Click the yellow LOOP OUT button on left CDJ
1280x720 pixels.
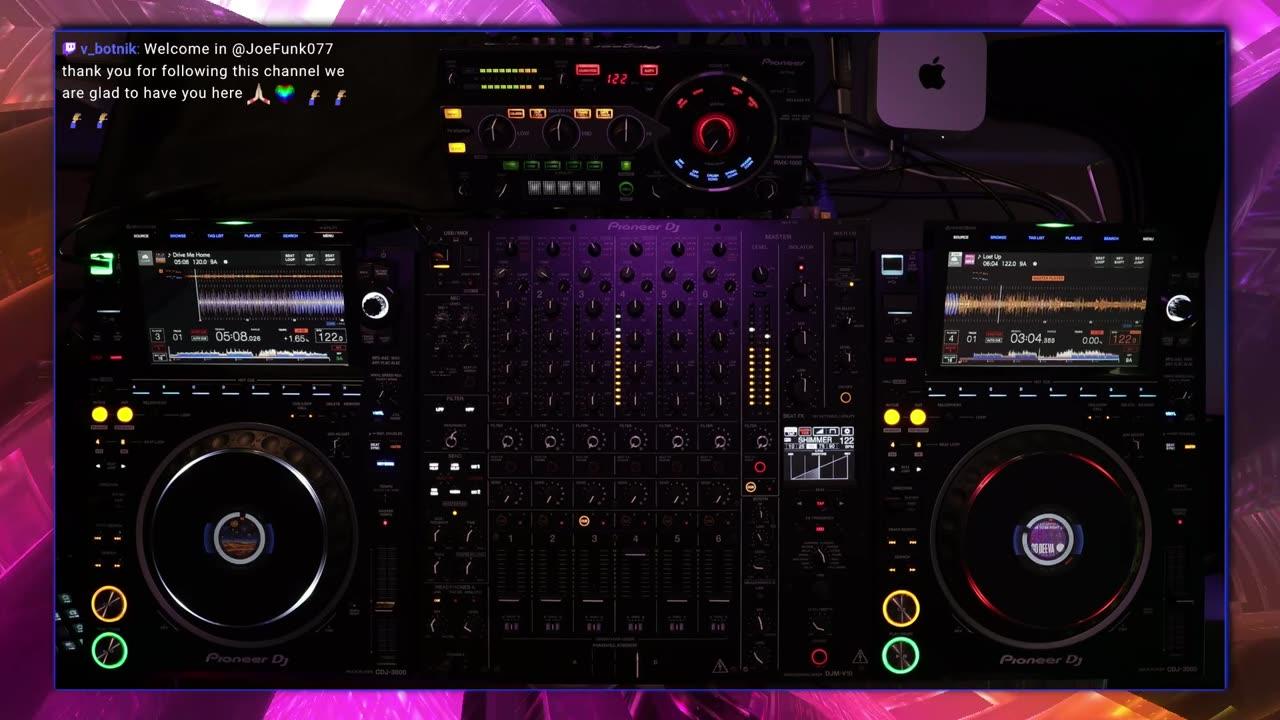click(x=125, y=415)
